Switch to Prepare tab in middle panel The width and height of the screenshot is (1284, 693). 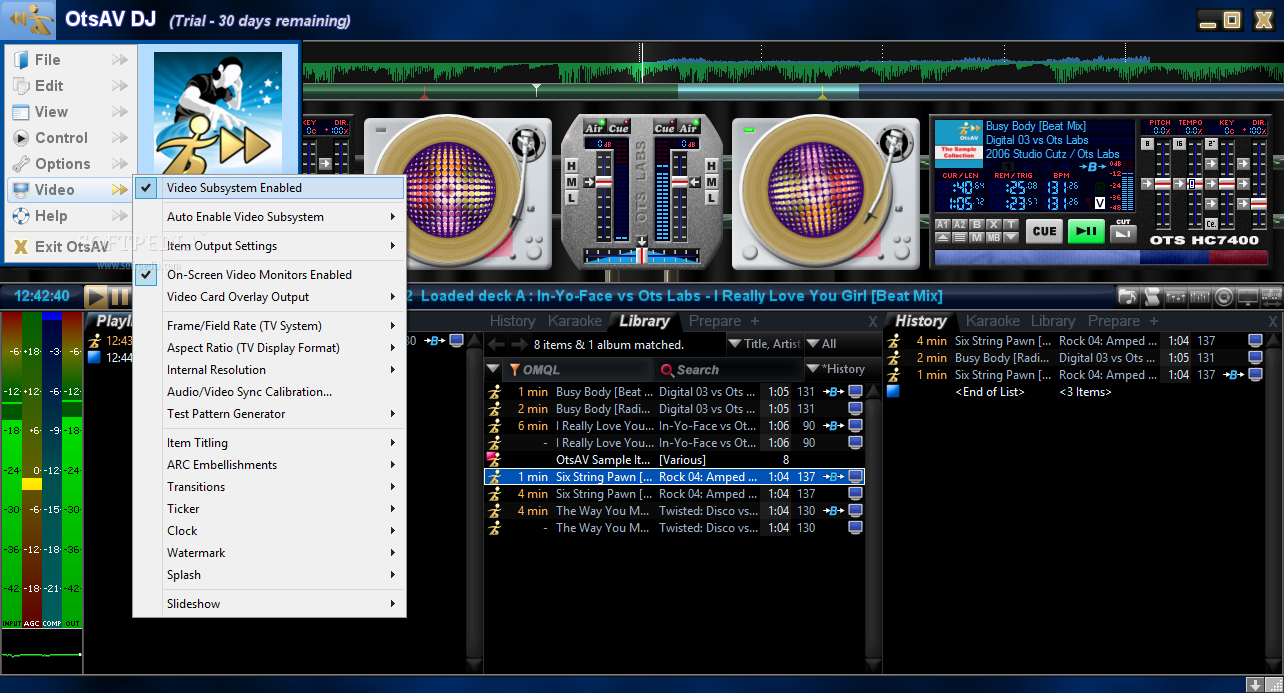click(x=715, y=321)
